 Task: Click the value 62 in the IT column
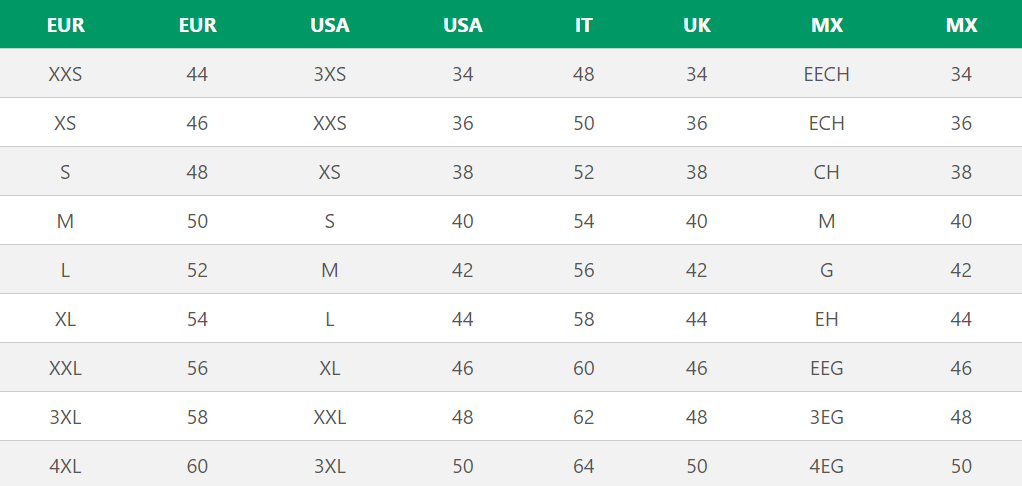point(584,417)
